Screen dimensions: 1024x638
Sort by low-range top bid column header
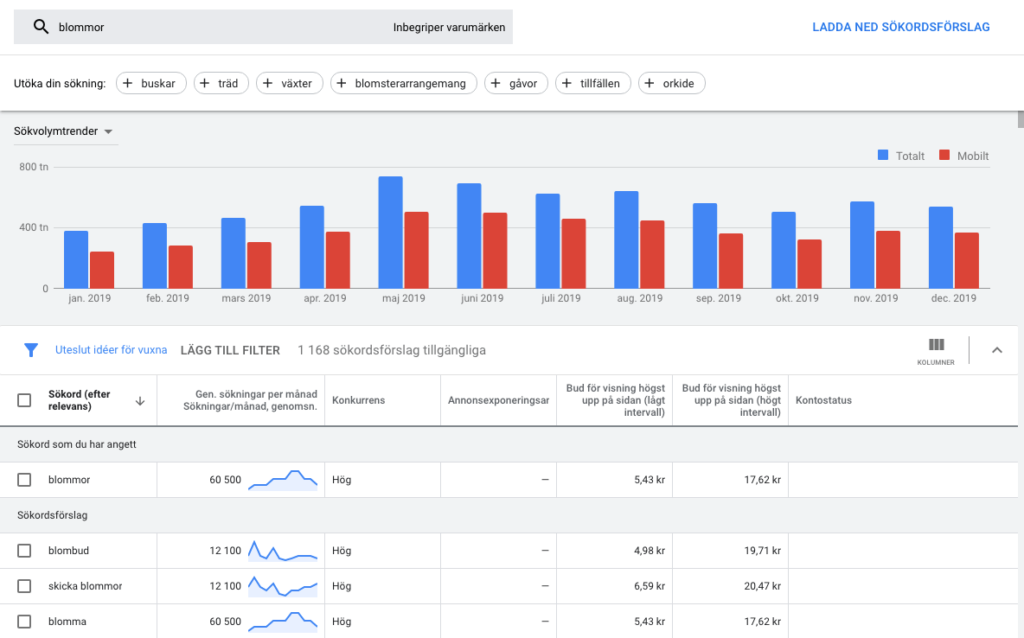615,400
